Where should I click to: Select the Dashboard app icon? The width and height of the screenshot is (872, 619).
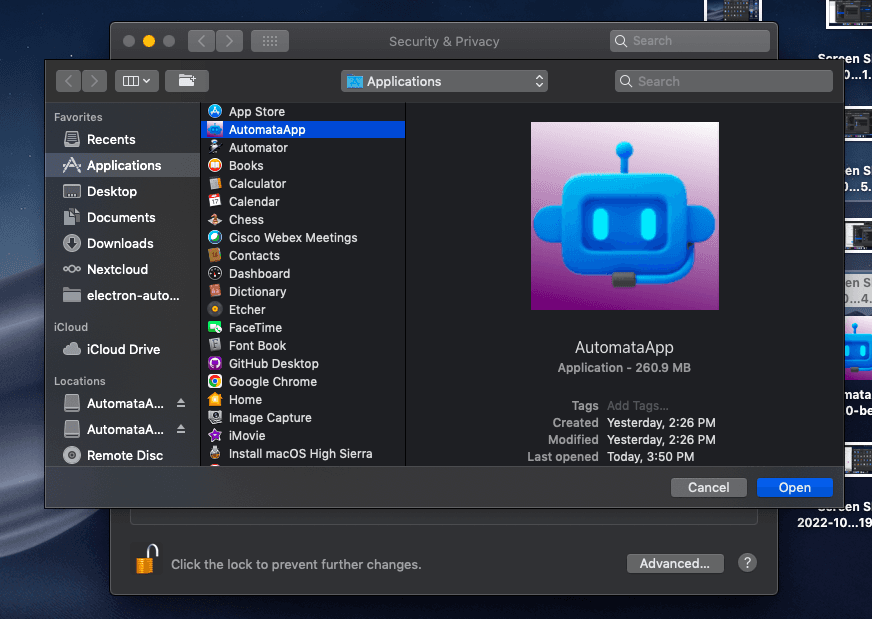click(x=215, y=273)
